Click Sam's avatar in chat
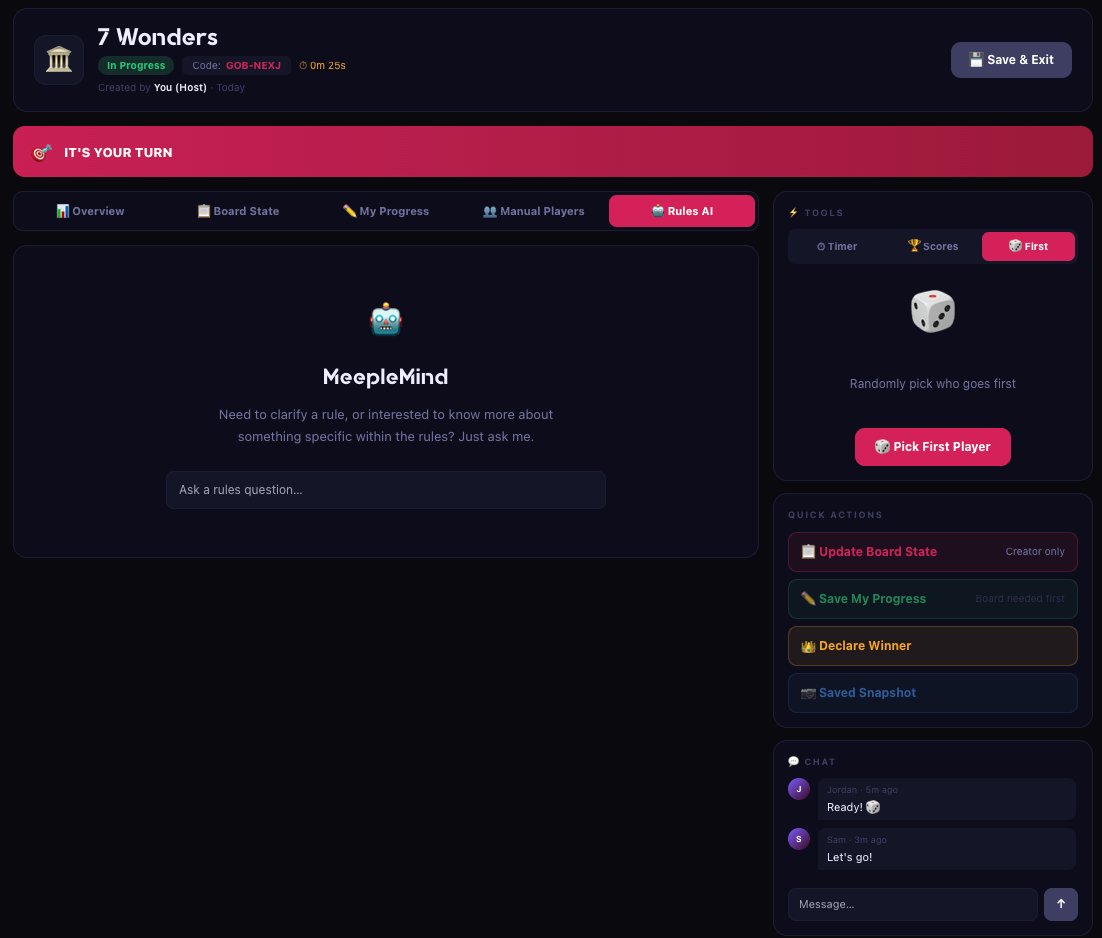 tap(798, 839)
